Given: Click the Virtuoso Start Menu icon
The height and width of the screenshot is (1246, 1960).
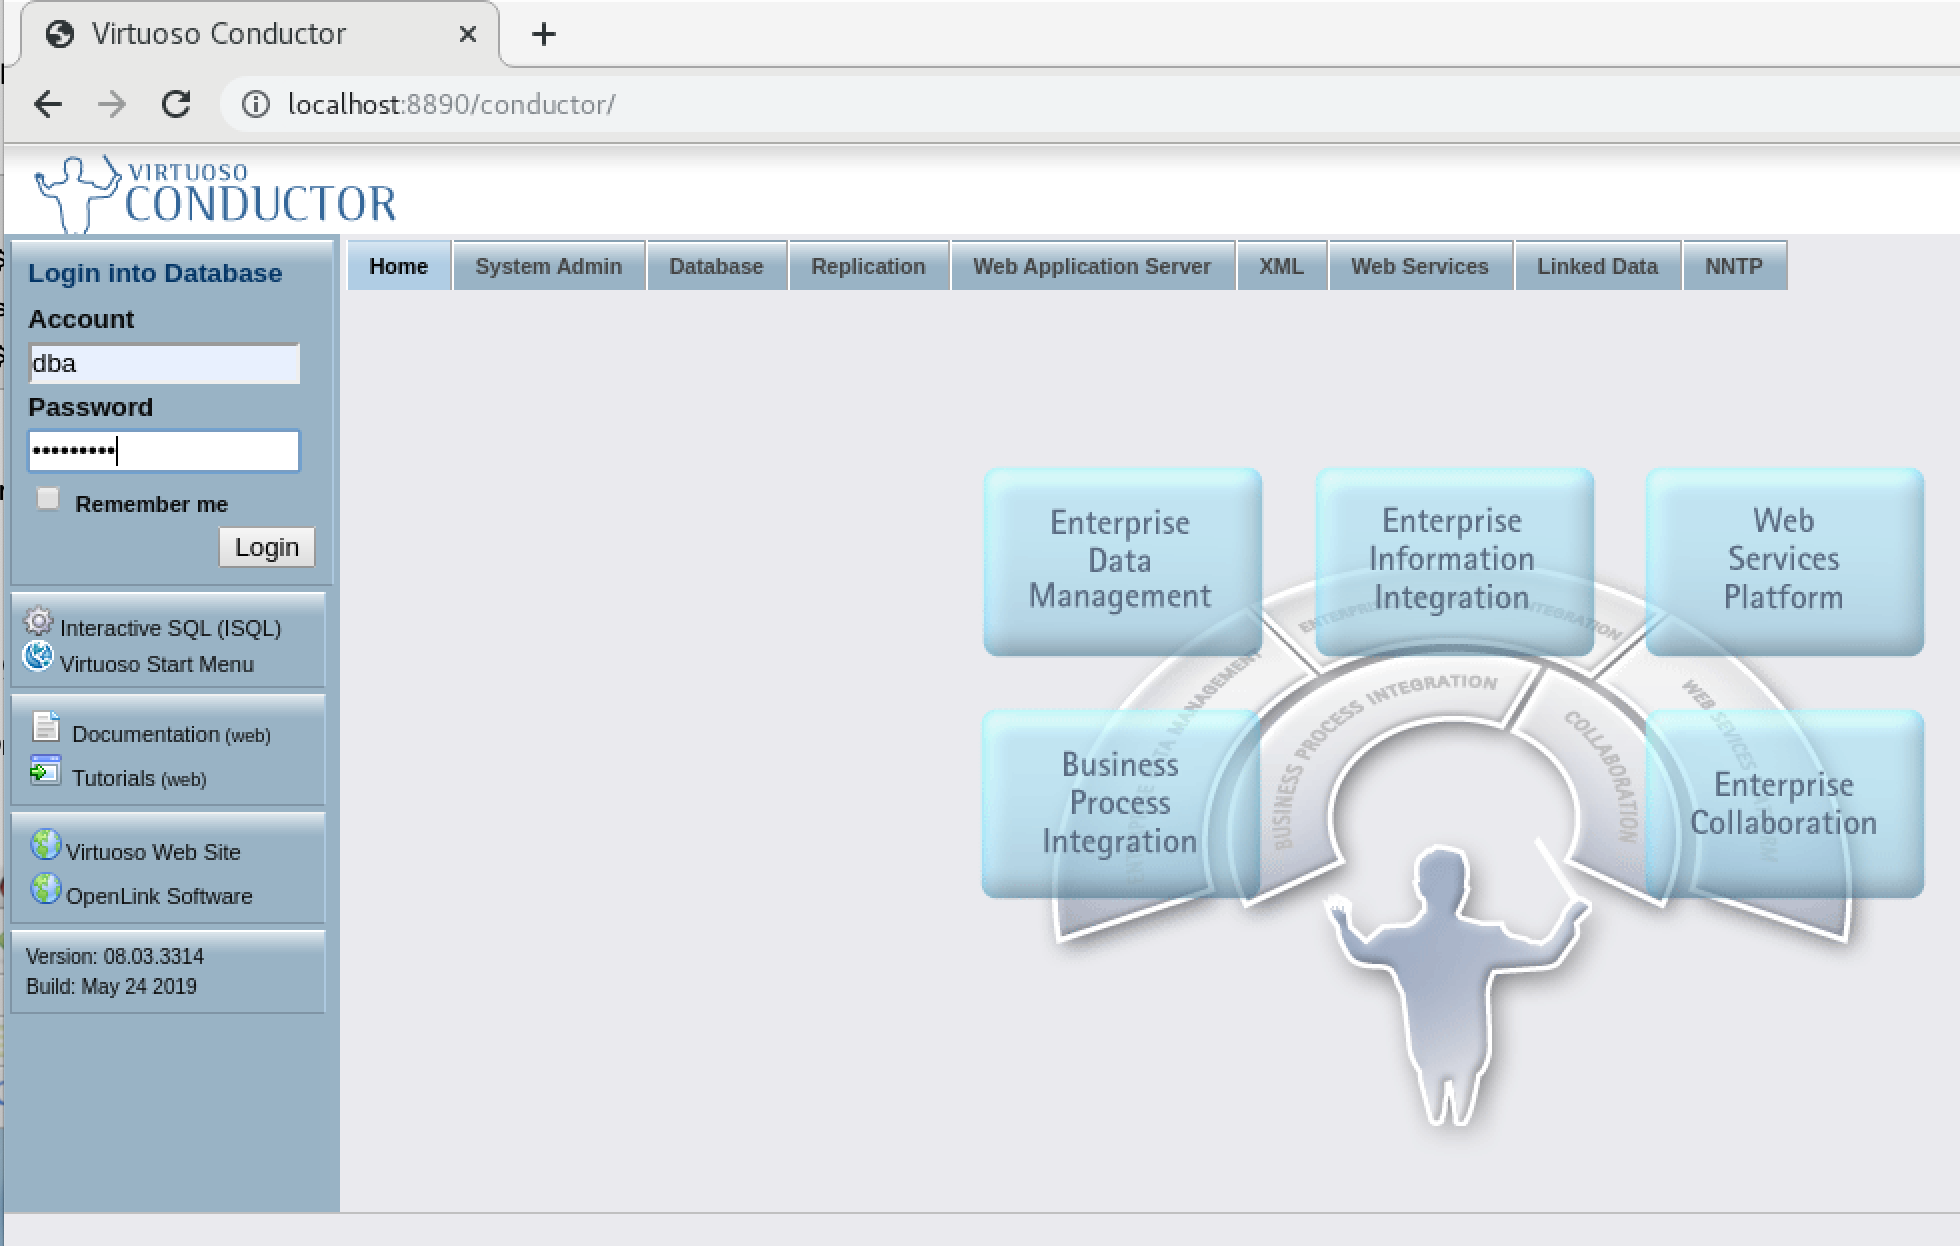Looking at the screenshot, I should [x=38, y=656].
